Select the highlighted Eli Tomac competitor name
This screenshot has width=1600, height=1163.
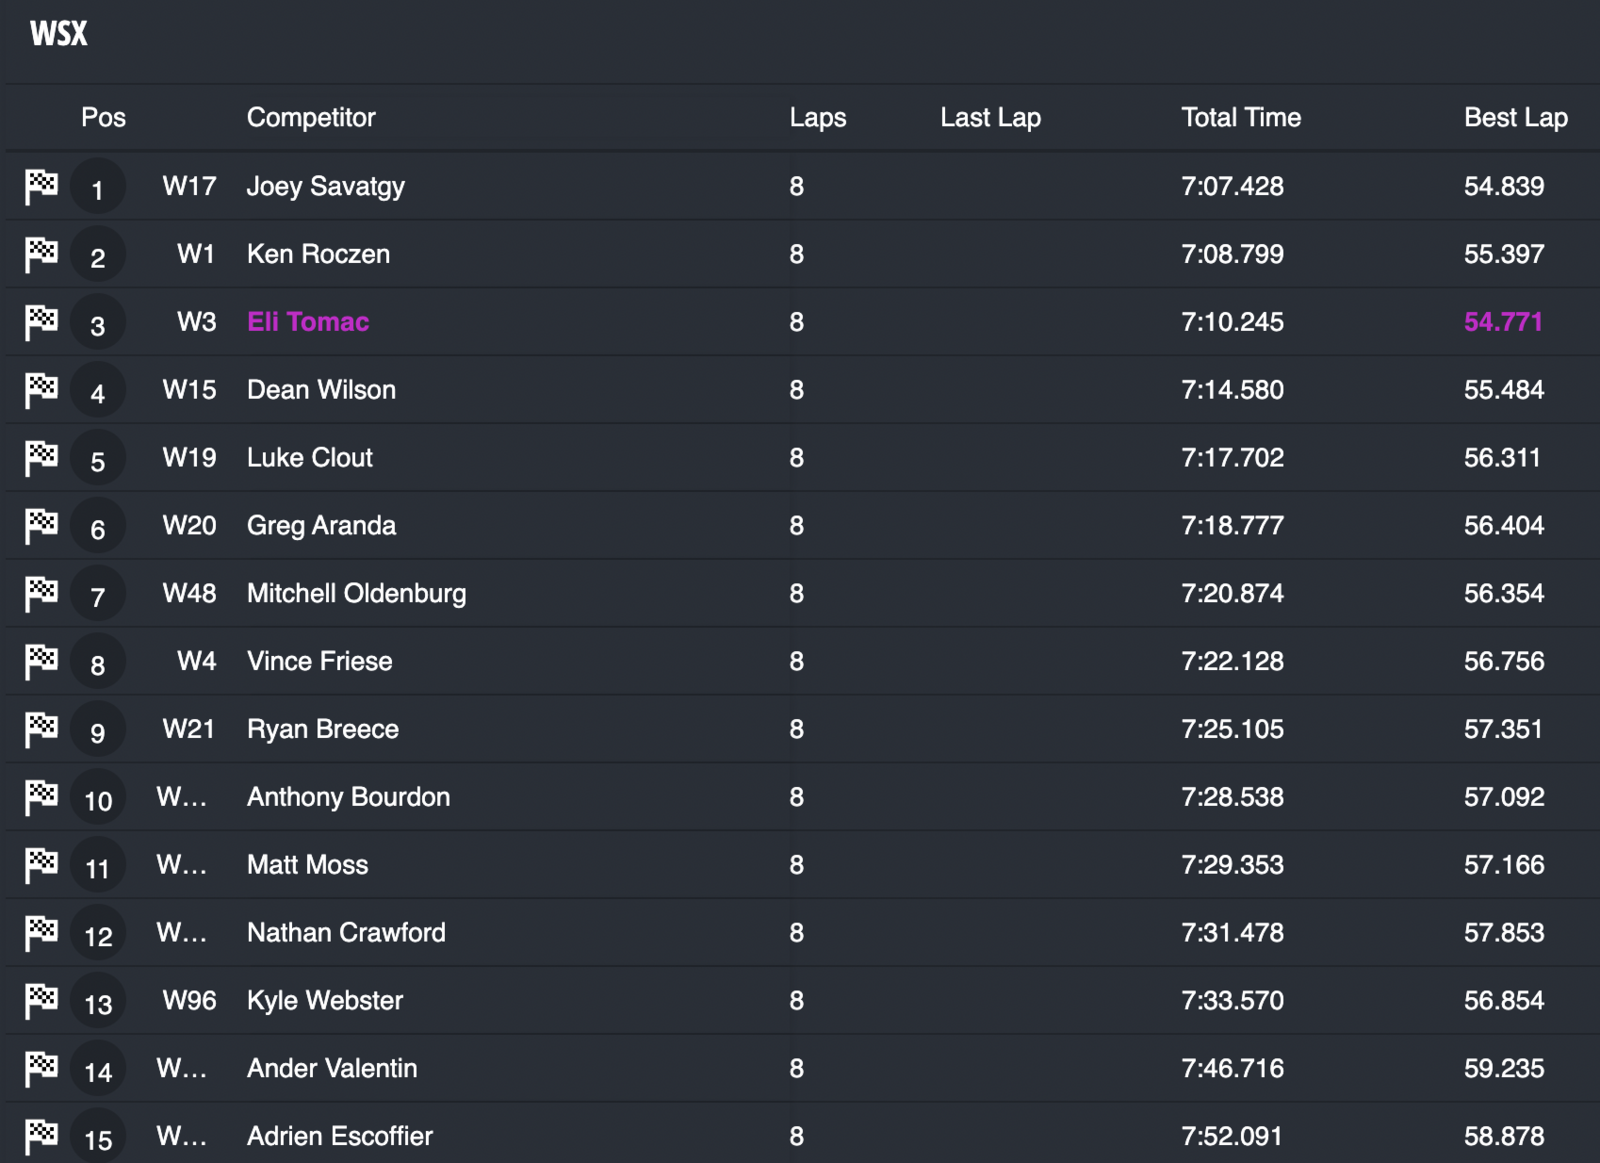[308, 322]
